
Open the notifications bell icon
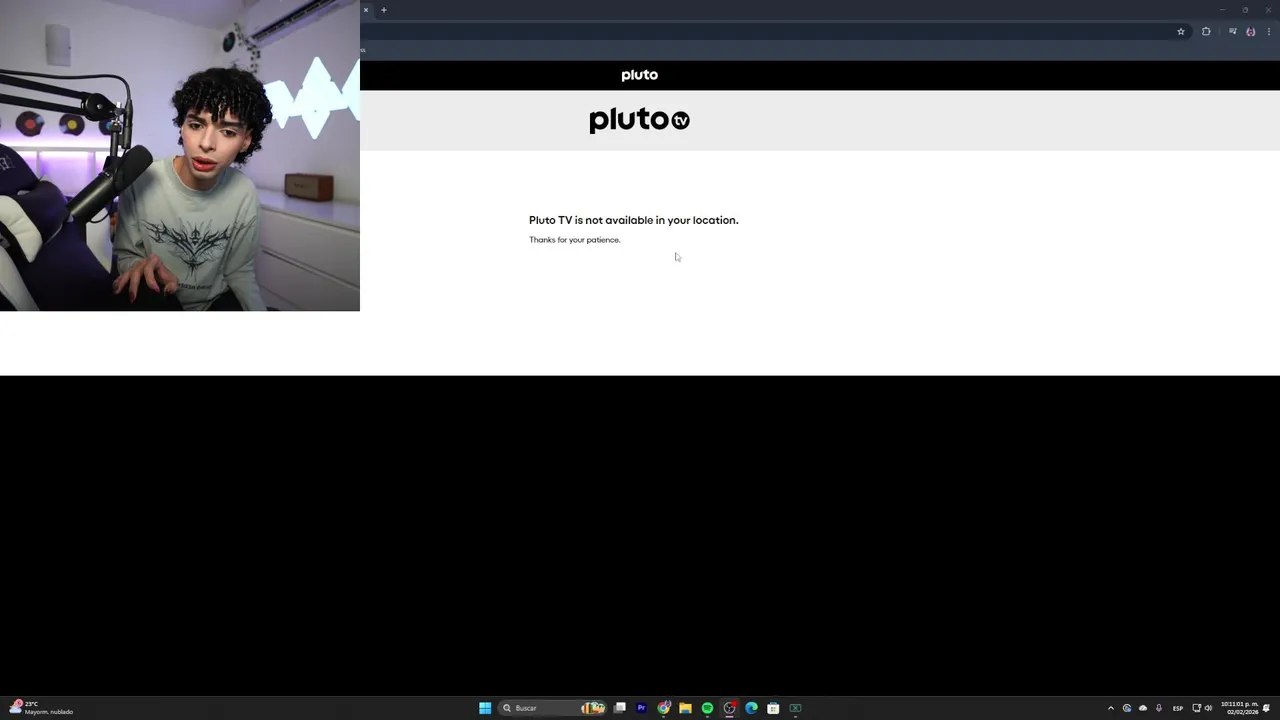click(1267, 708)
